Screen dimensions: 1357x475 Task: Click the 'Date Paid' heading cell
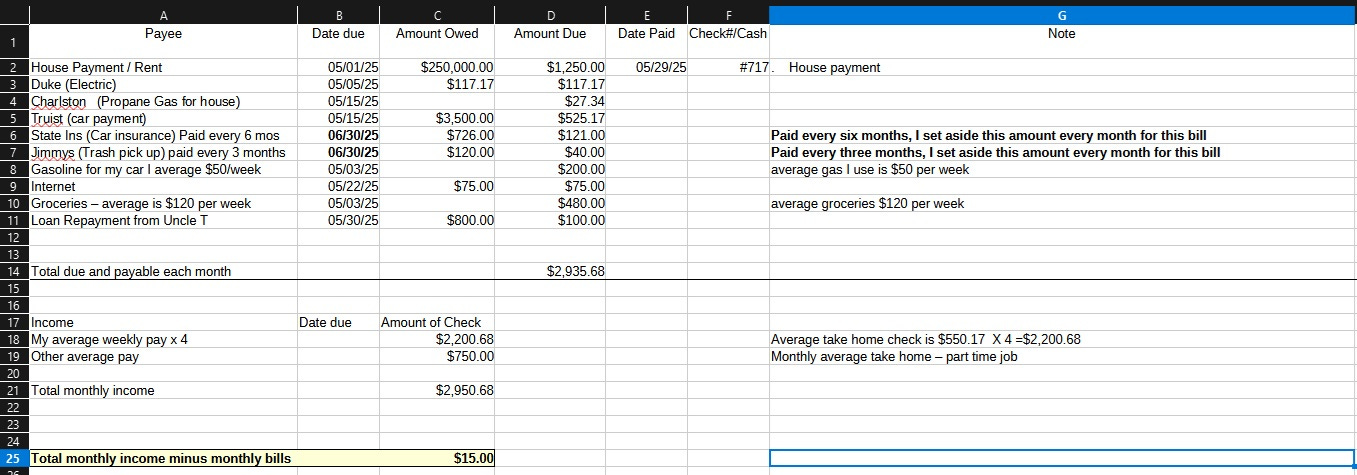(x=647, y=42)
